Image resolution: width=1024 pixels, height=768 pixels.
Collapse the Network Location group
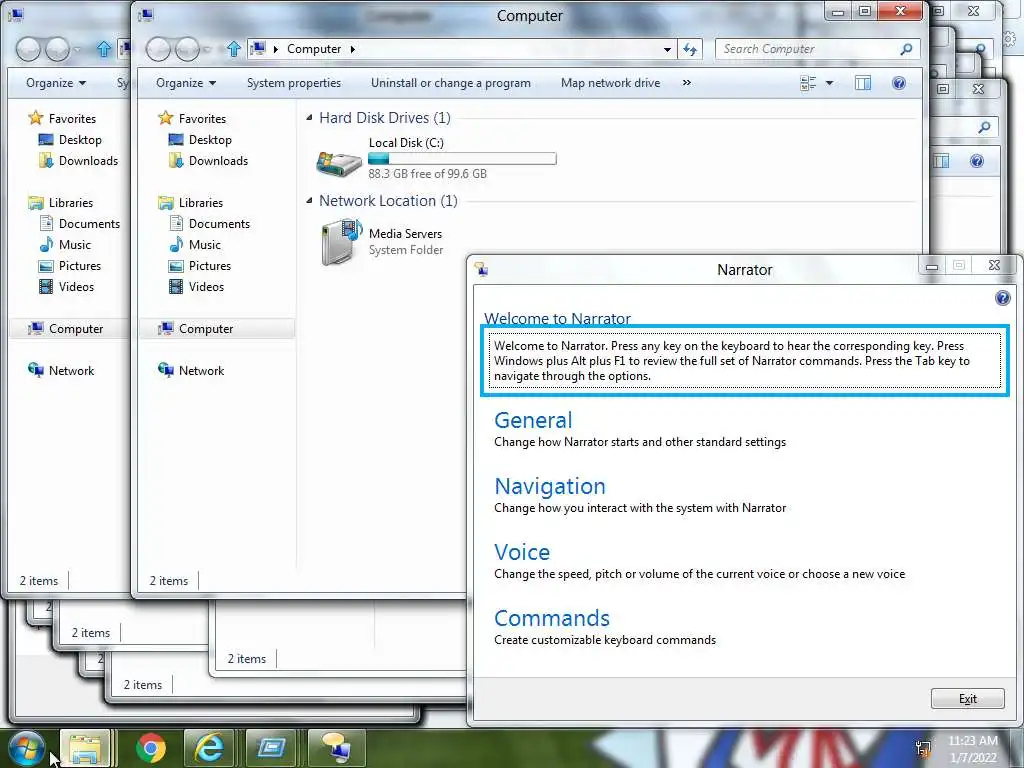pyautogui.click(x=310, y=201)
